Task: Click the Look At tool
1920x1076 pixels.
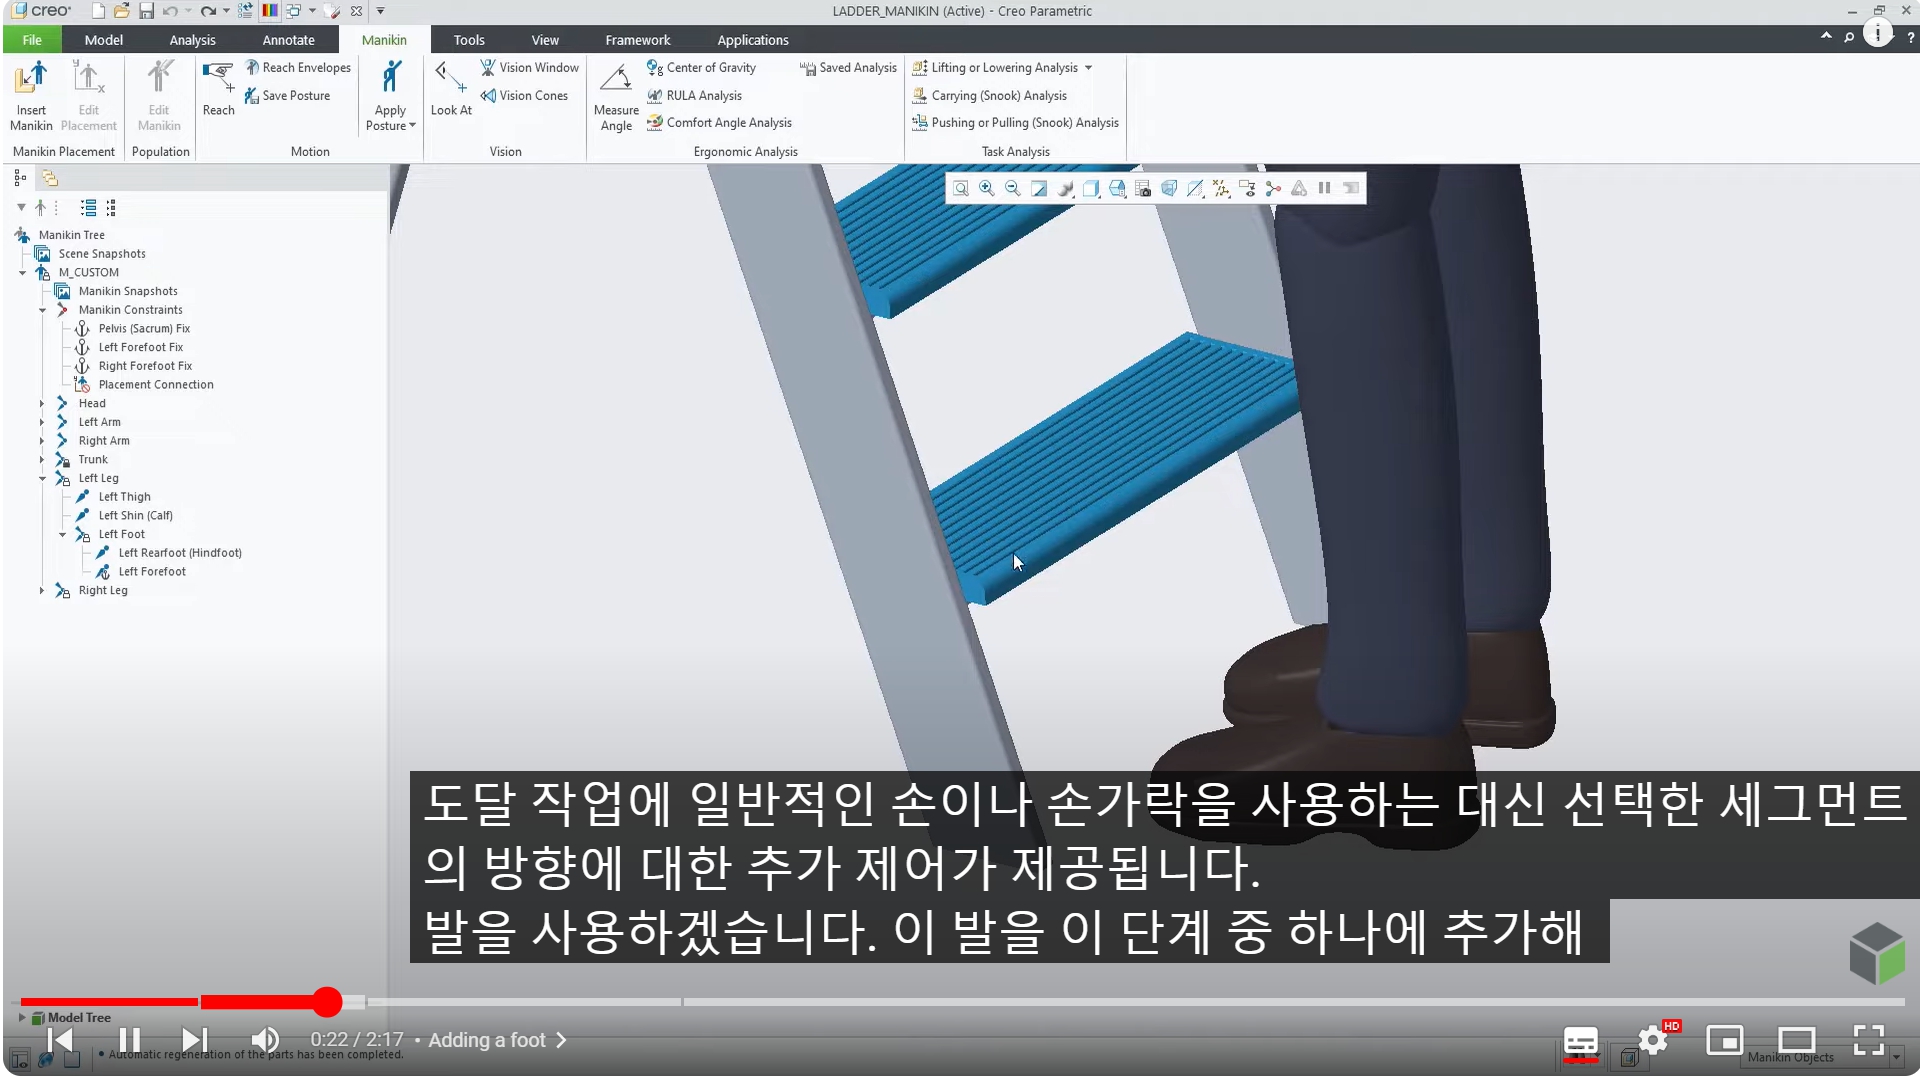Action: (x=451, y=89)
